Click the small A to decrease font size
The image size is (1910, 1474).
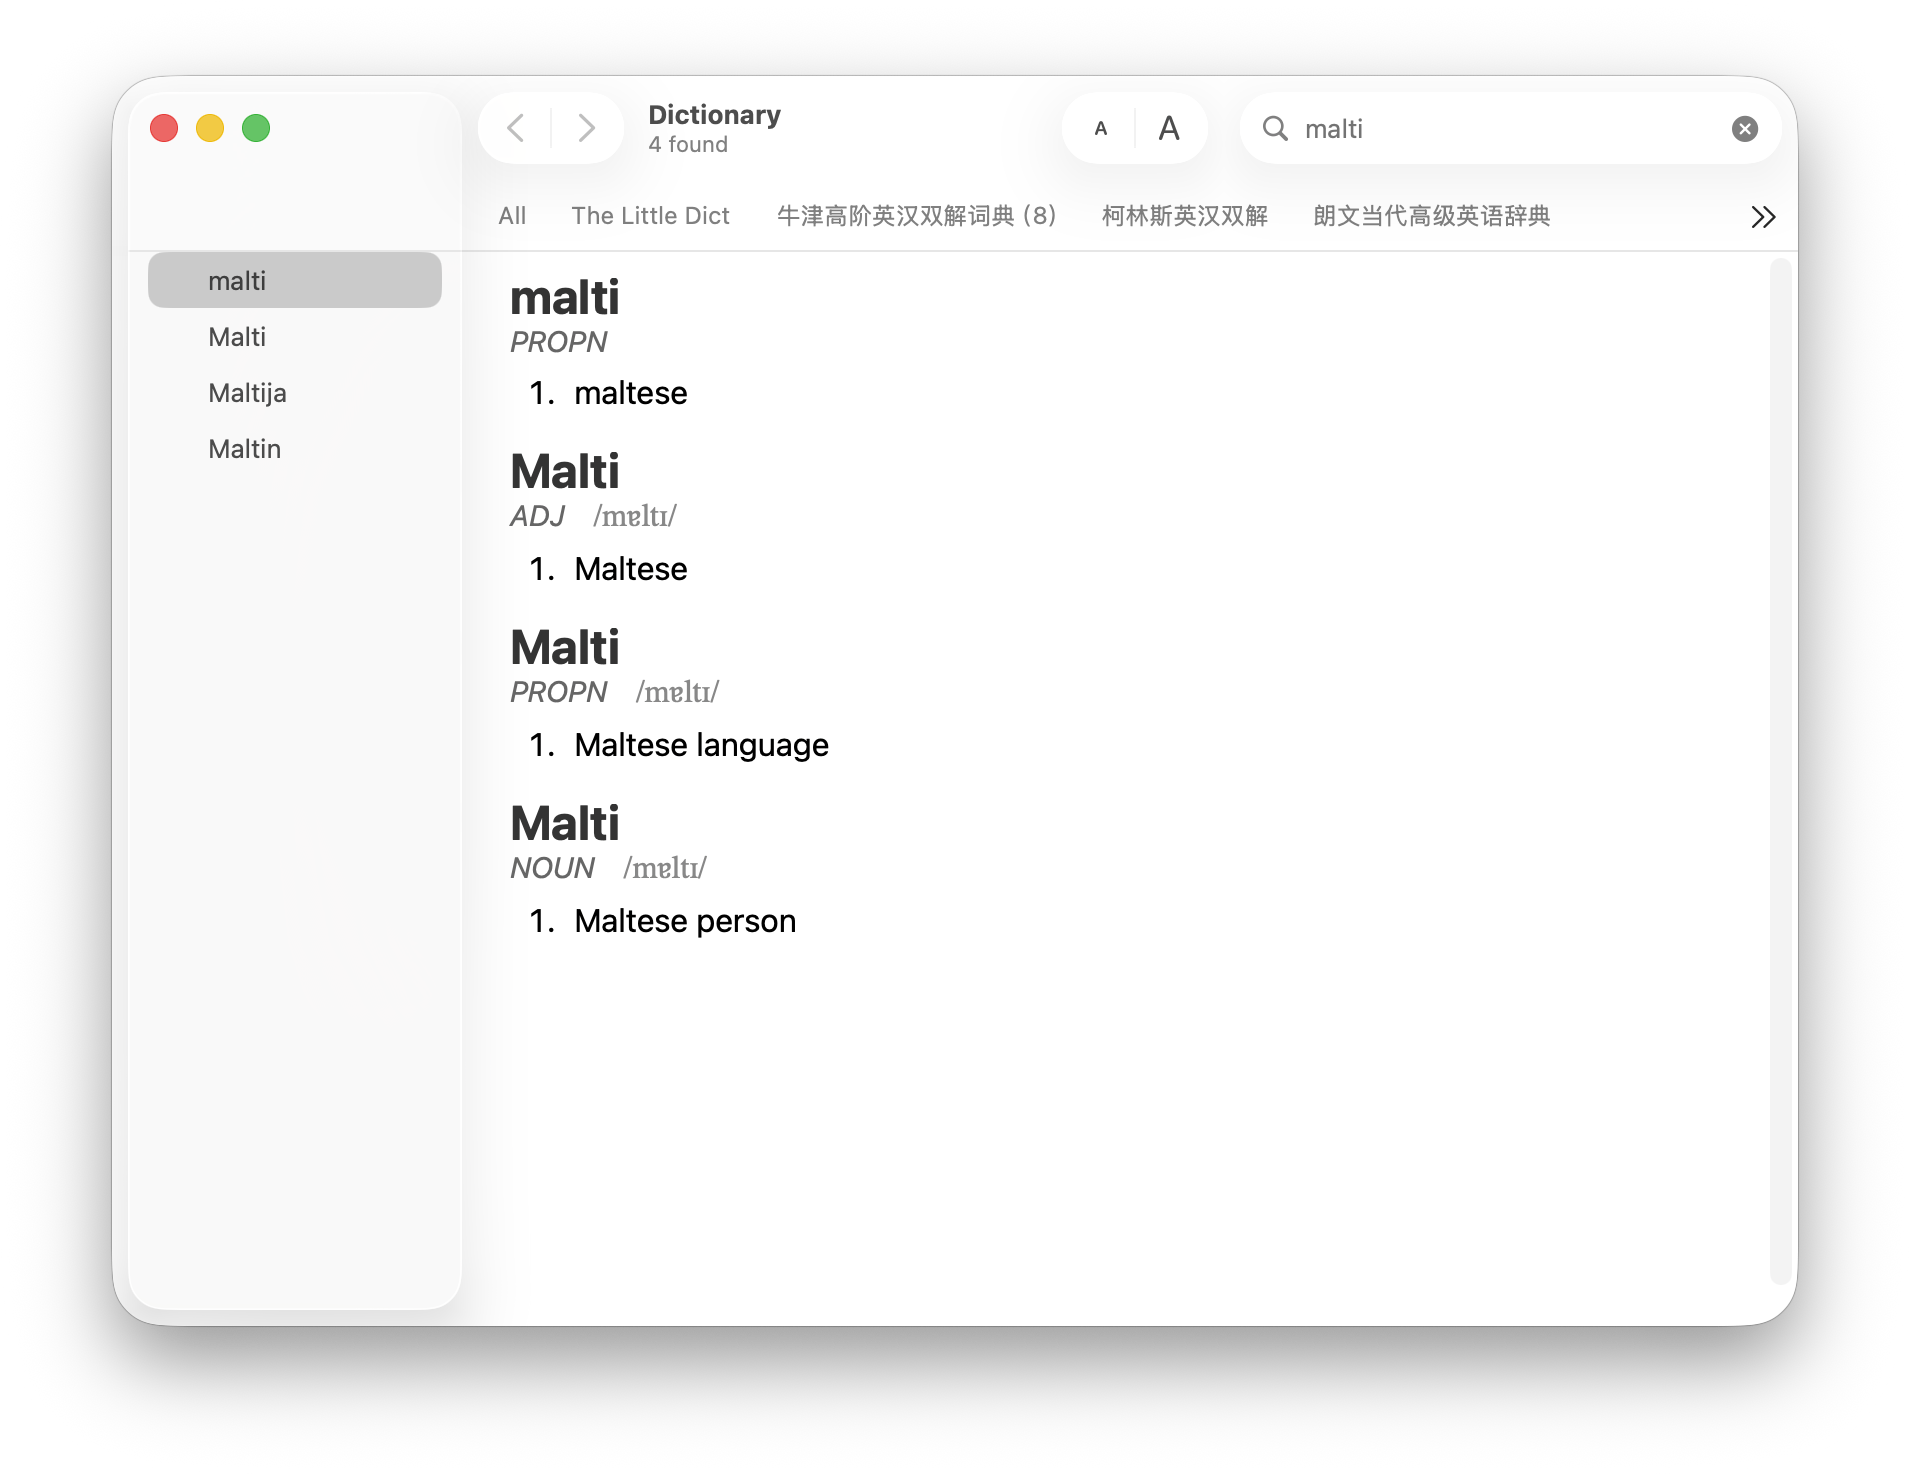(1101, 128)
